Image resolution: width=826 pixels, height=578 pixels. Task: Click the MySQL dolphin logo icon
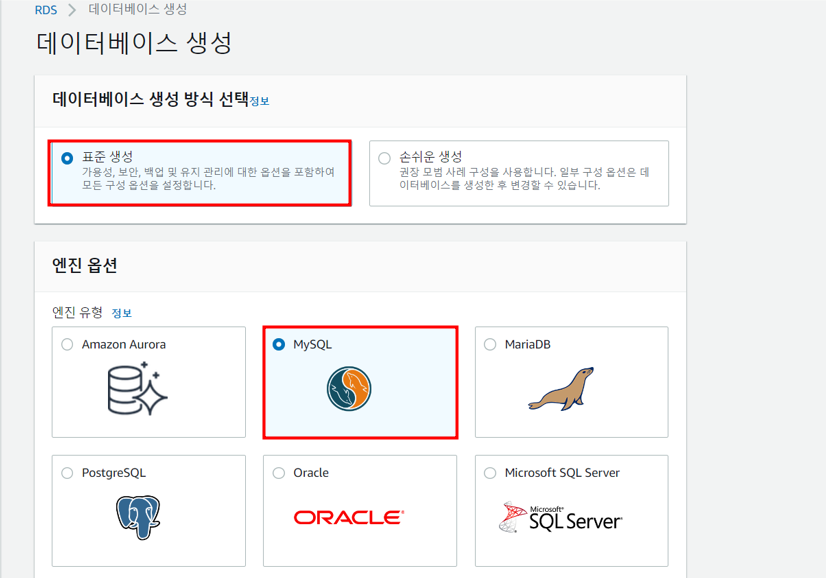click(x=349, y=389)
